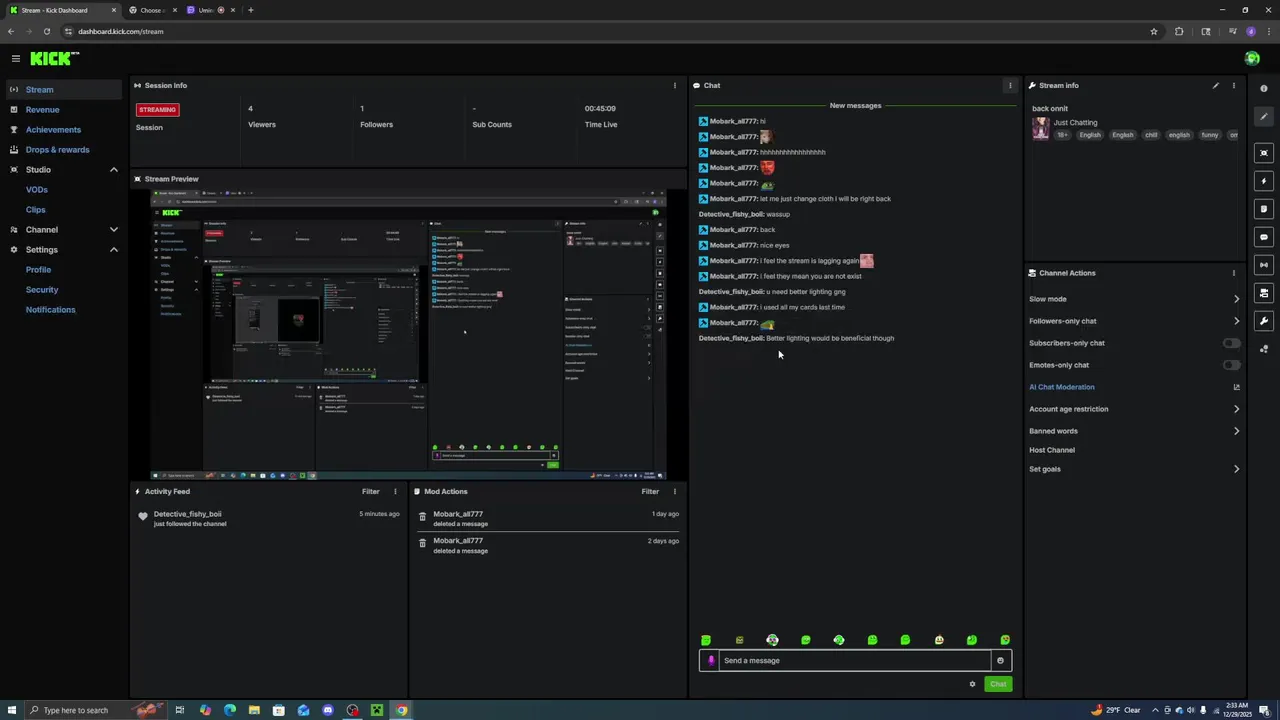This screenshot has height=720, width=1280.
Task: Toggle Emotes-only chat switch
Action: [x=1232, y=365]
